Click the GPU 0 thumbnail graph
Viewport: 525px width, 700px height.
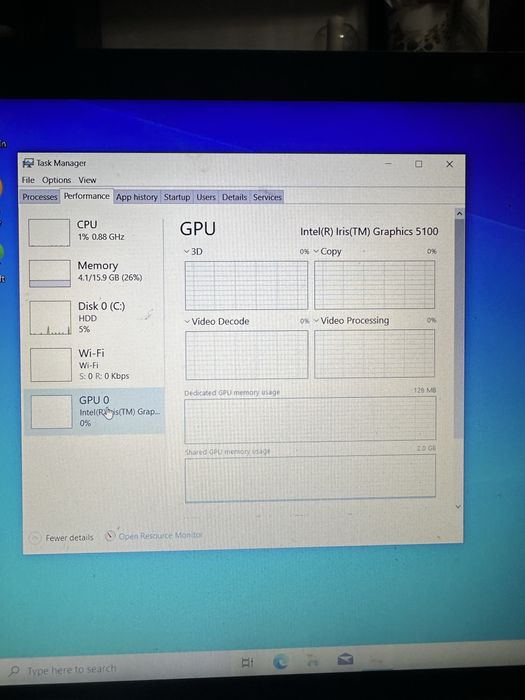51,412
